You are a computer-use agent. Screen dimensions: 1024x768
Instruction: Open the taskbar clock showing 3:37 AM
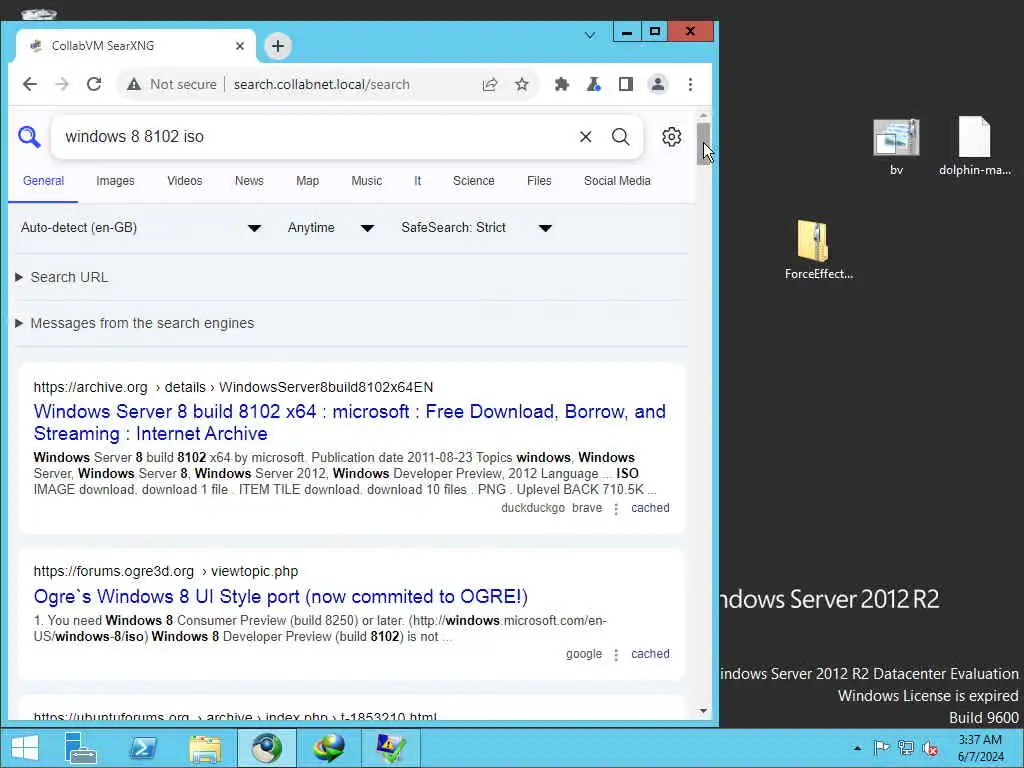point(980,748)
